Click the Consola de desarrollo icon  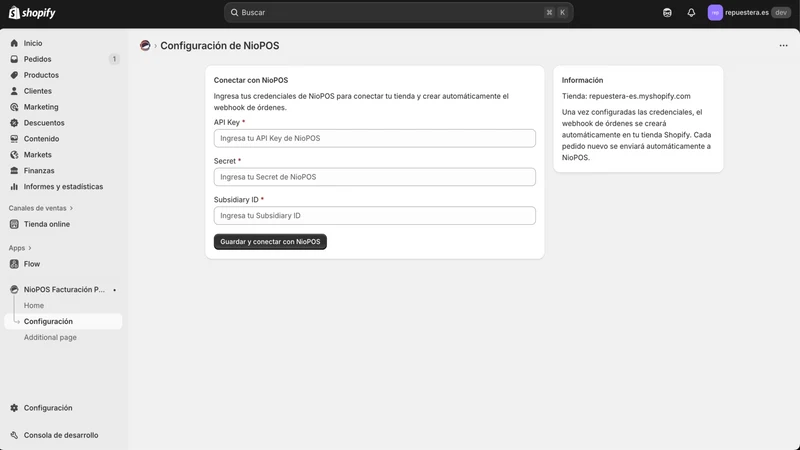(x=14, y=435)
